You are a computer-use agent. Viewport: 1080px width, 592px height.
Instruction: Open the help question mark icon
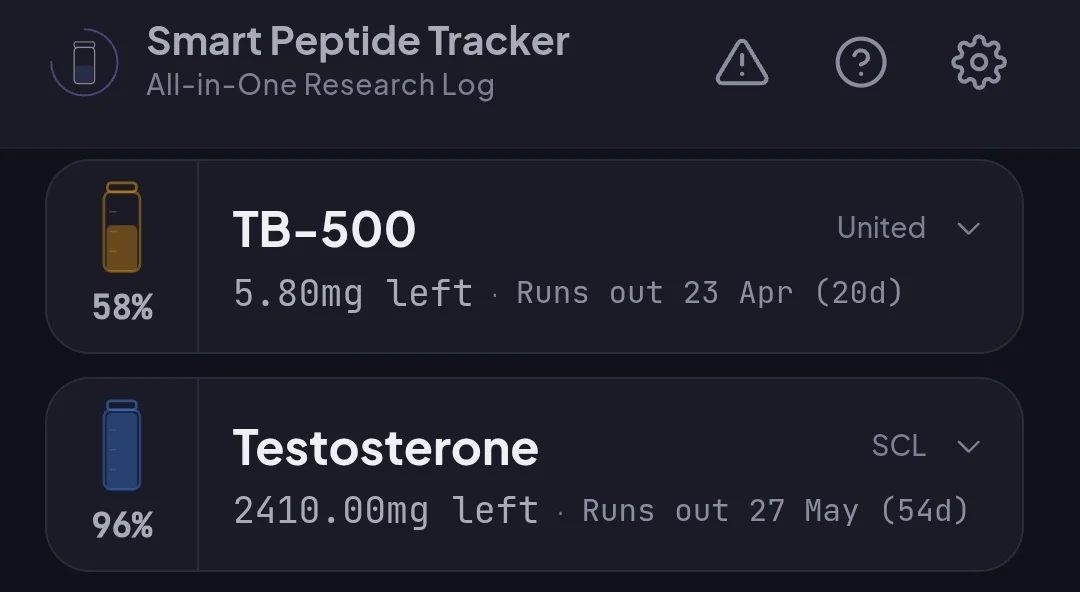click(x=860, y=64)
